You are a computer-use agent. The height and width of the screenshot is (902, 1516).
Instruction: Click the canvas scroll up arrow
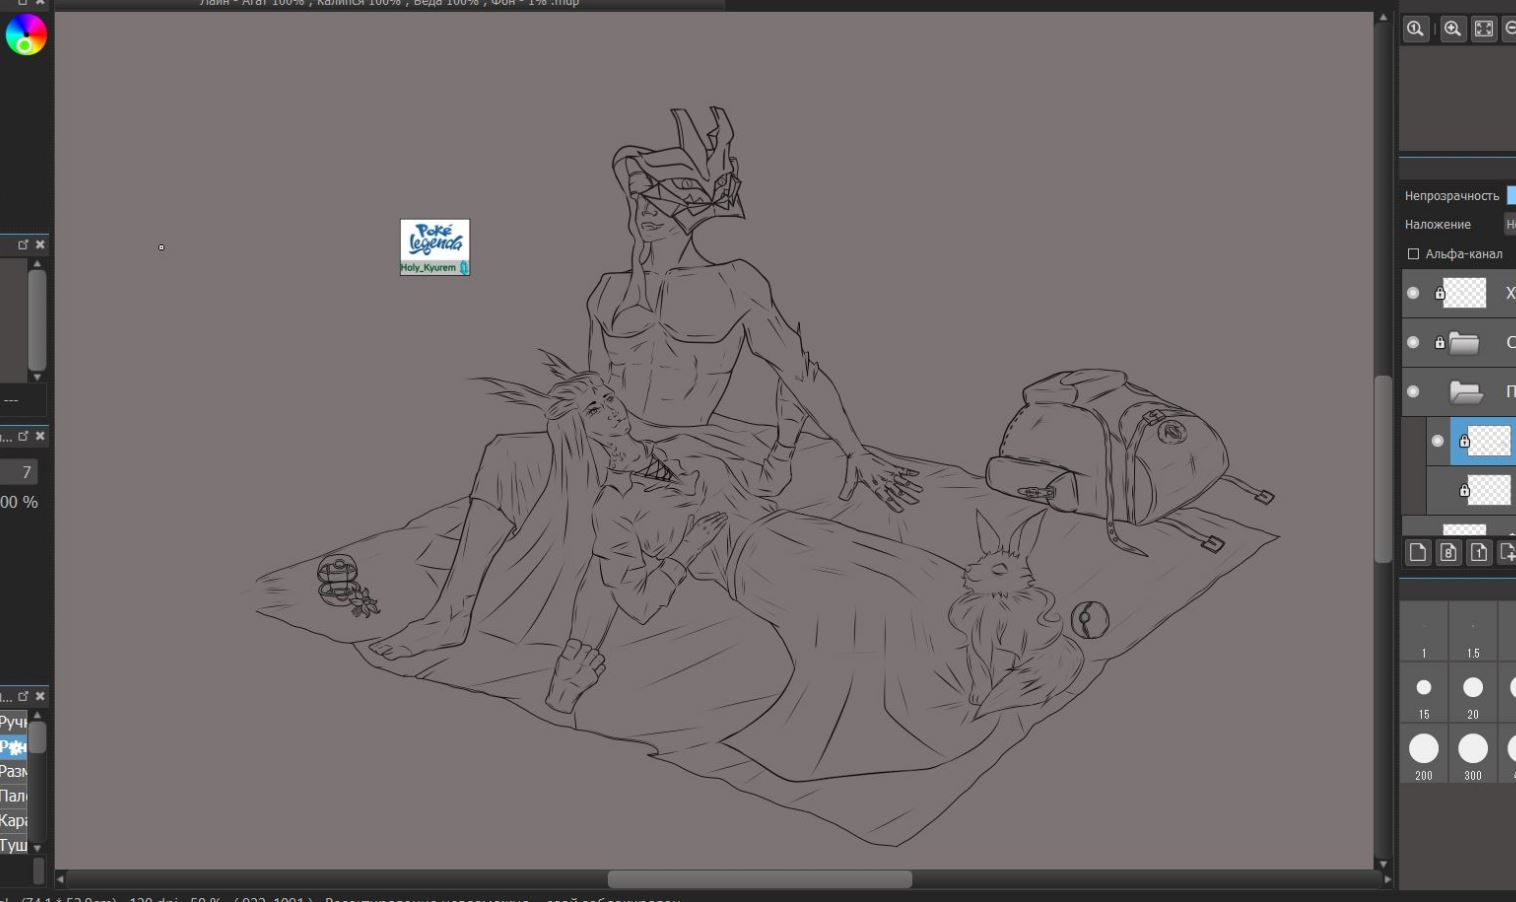pyautogui.click(x=1383, y=17)
